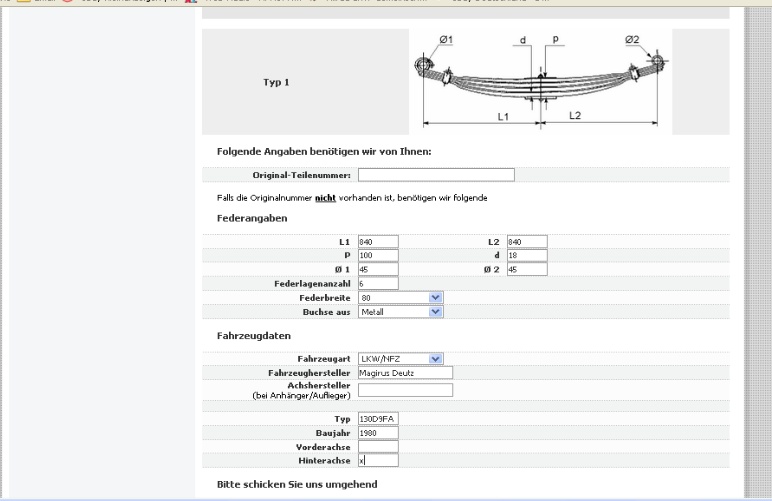Screen dimensions: 772x501
Task: Click the Fahrzeughersteller field with Magirus Deutz
Action: click(405, 373)
